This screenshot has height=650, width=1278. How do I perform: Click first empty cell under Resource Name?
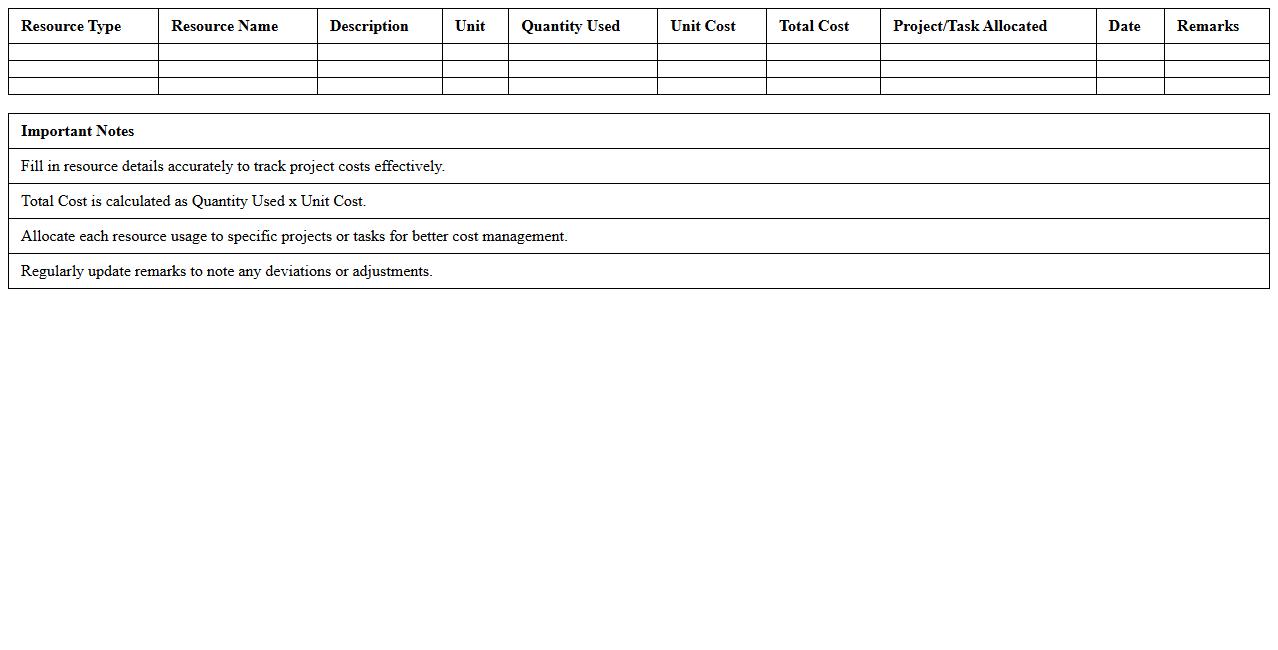pyautogui.click(x=237, y=52)
